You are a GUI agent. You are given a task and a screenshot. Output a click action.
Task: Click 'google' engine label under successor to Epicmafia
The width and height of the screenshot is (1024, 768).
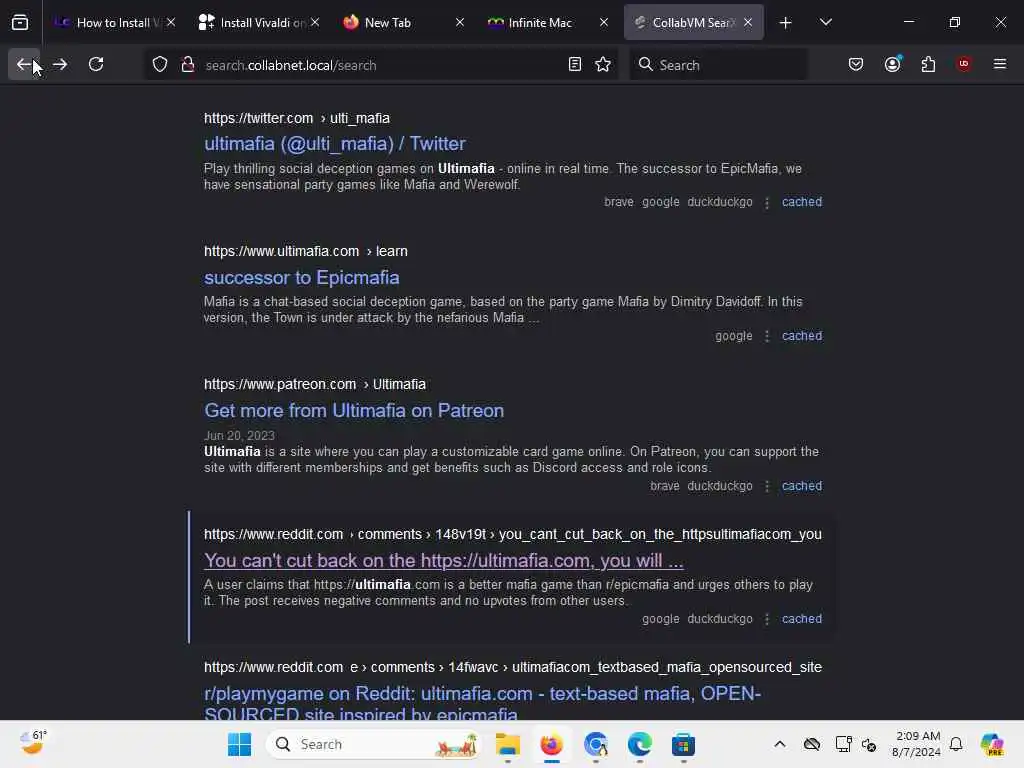coord(733,336)
